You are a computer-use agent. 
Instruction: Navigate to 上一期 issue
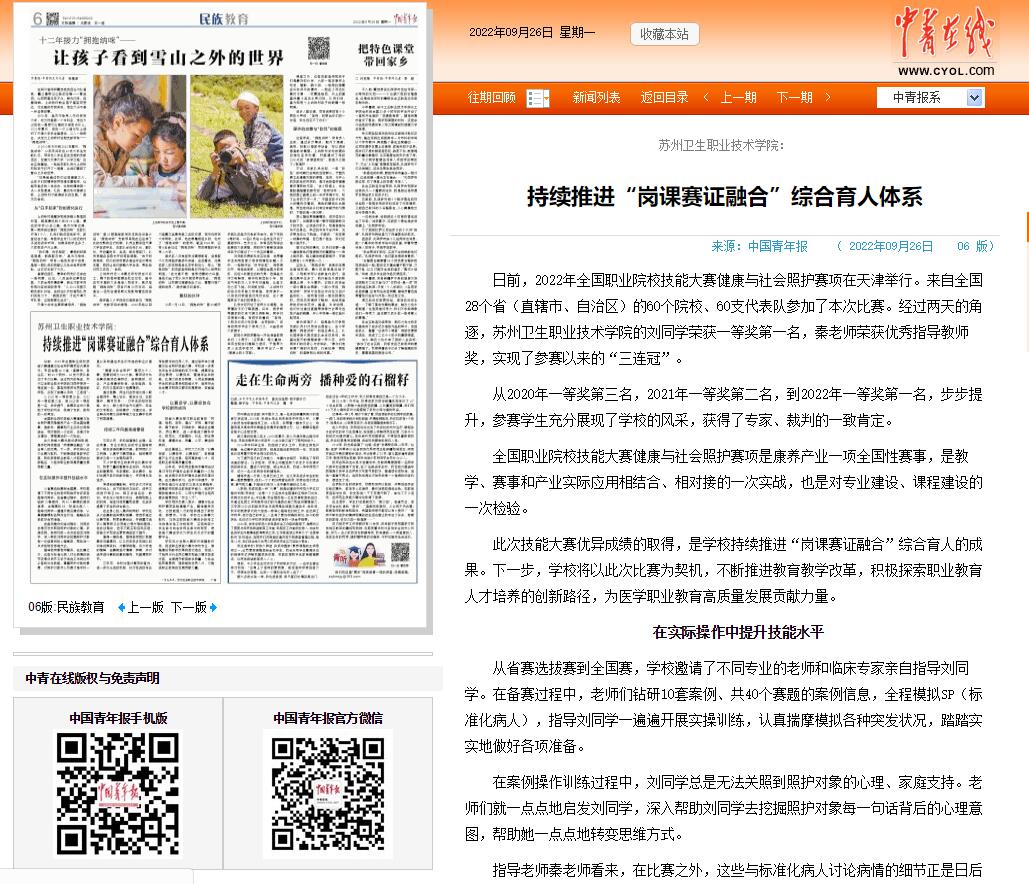coord(738,98)
